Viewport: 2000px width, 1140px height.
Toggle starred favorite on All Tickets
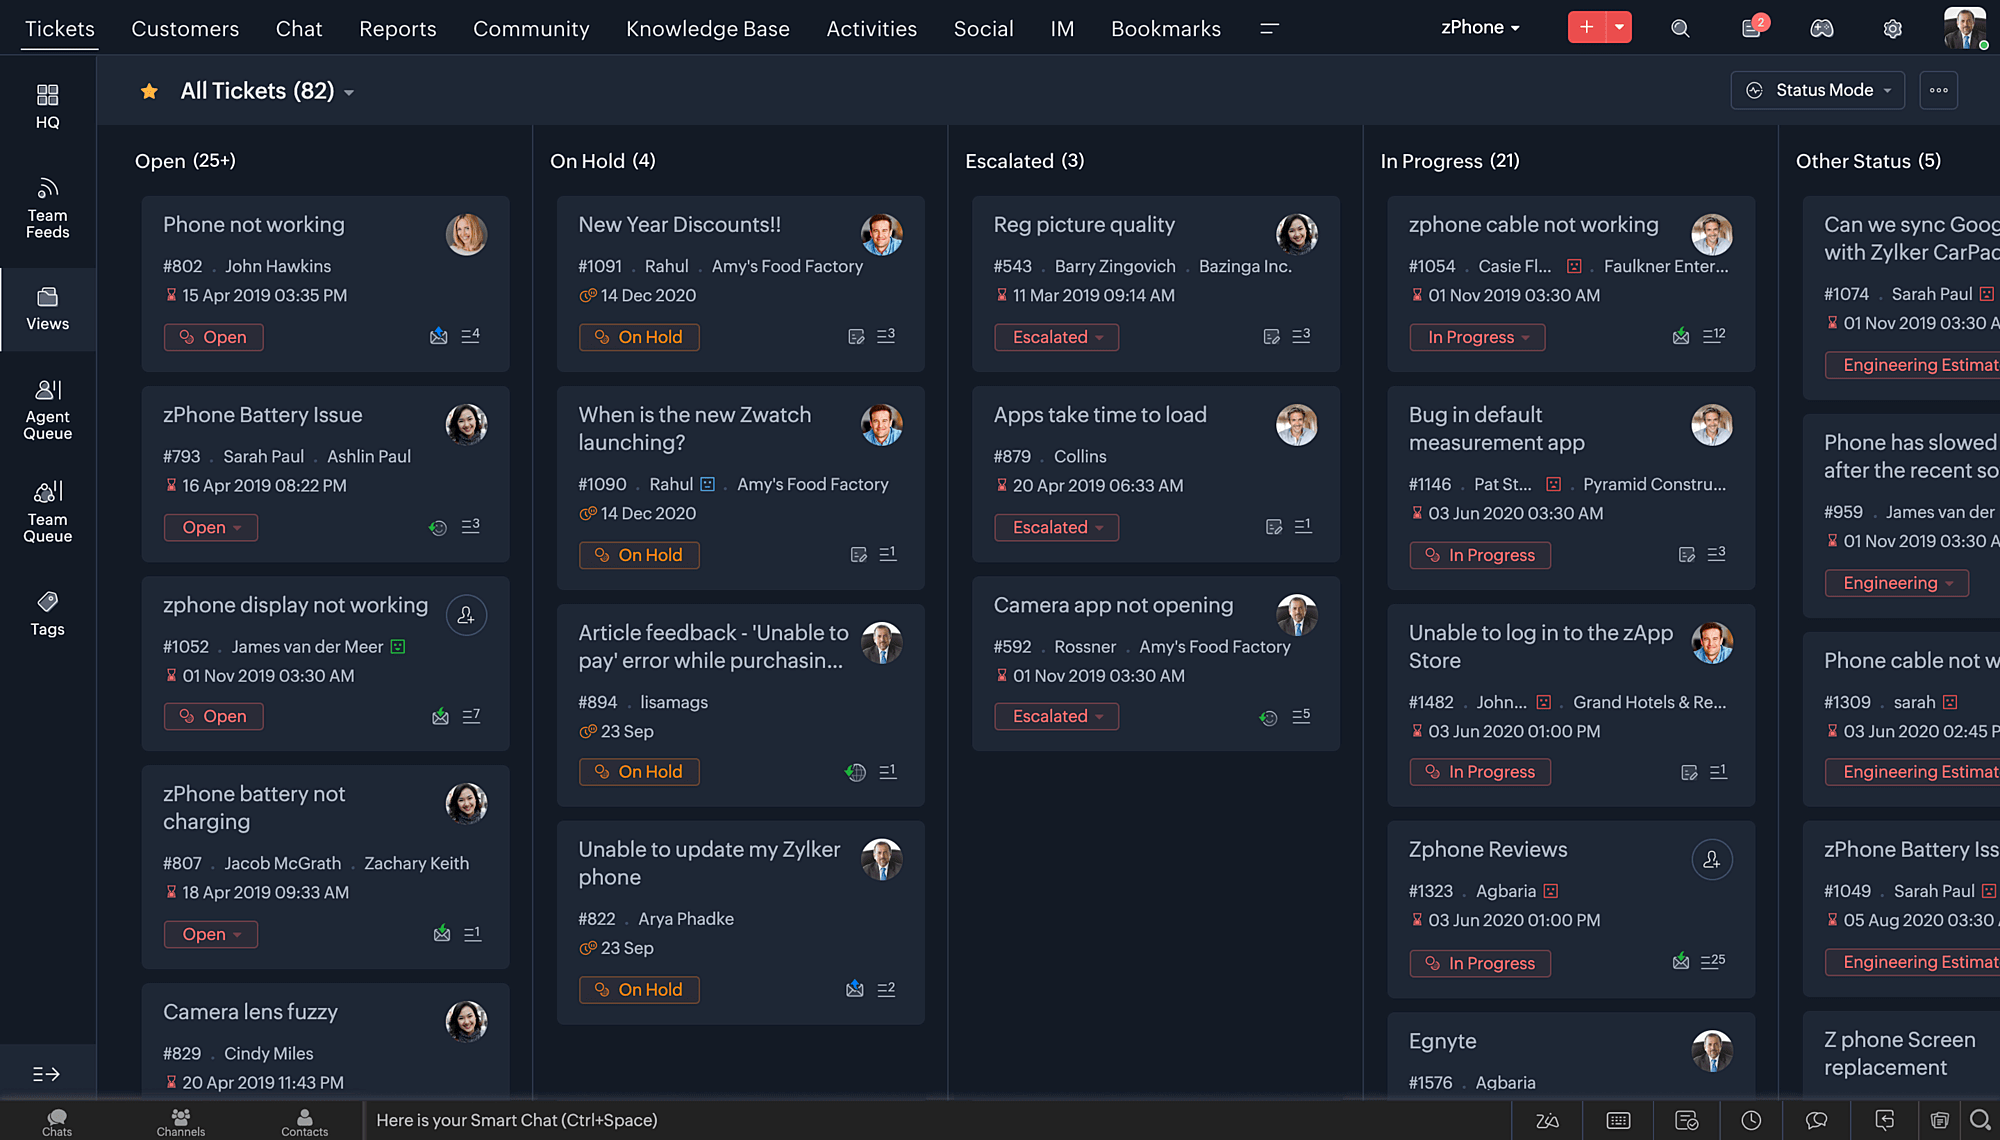(x=148, y=89)
